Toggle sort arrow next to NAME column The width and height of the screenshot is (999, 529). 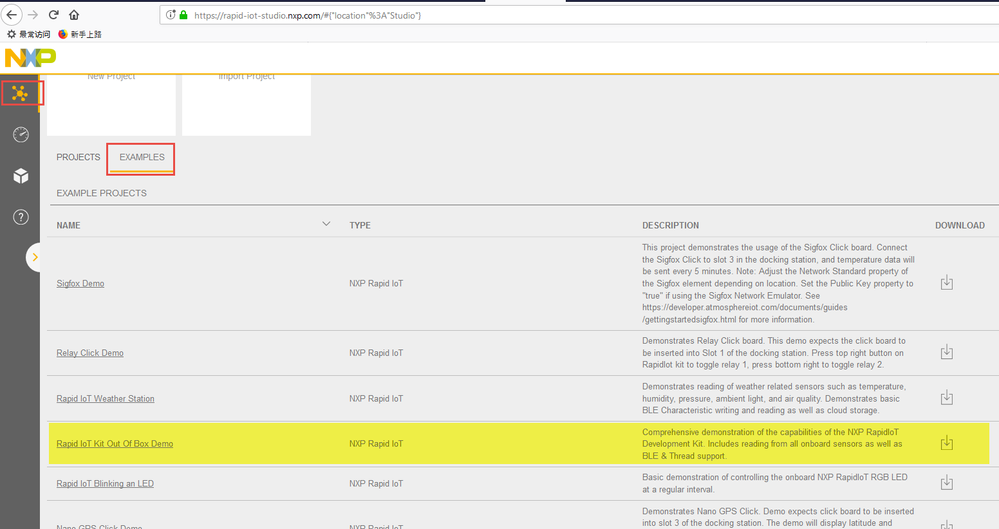(326, 224)
